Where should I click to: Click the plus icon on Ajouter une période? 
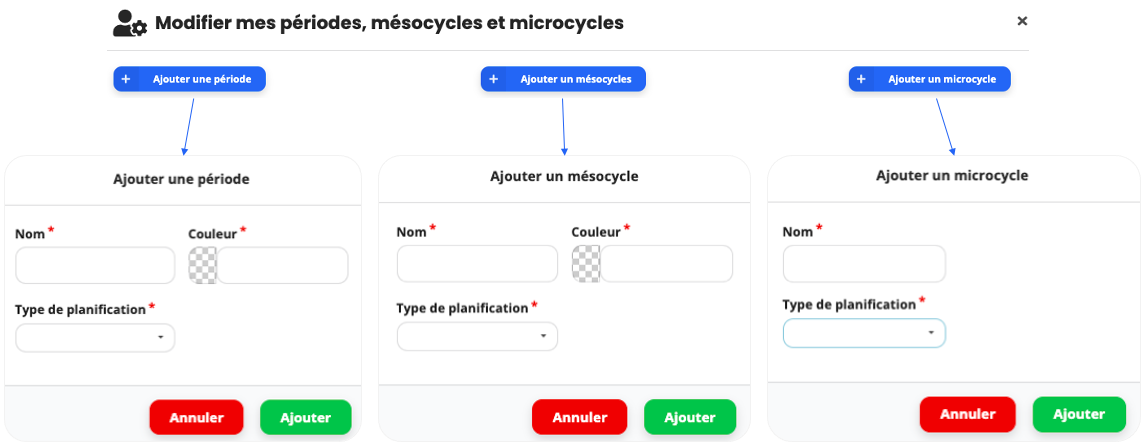(x=126, y=80)
